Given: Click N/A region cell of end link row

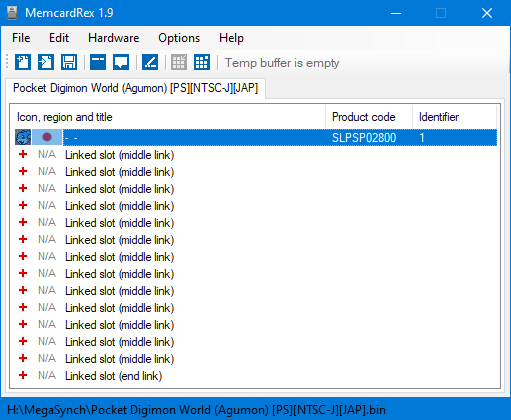Looking at the screenshot, I should click(x=47, y=375).
